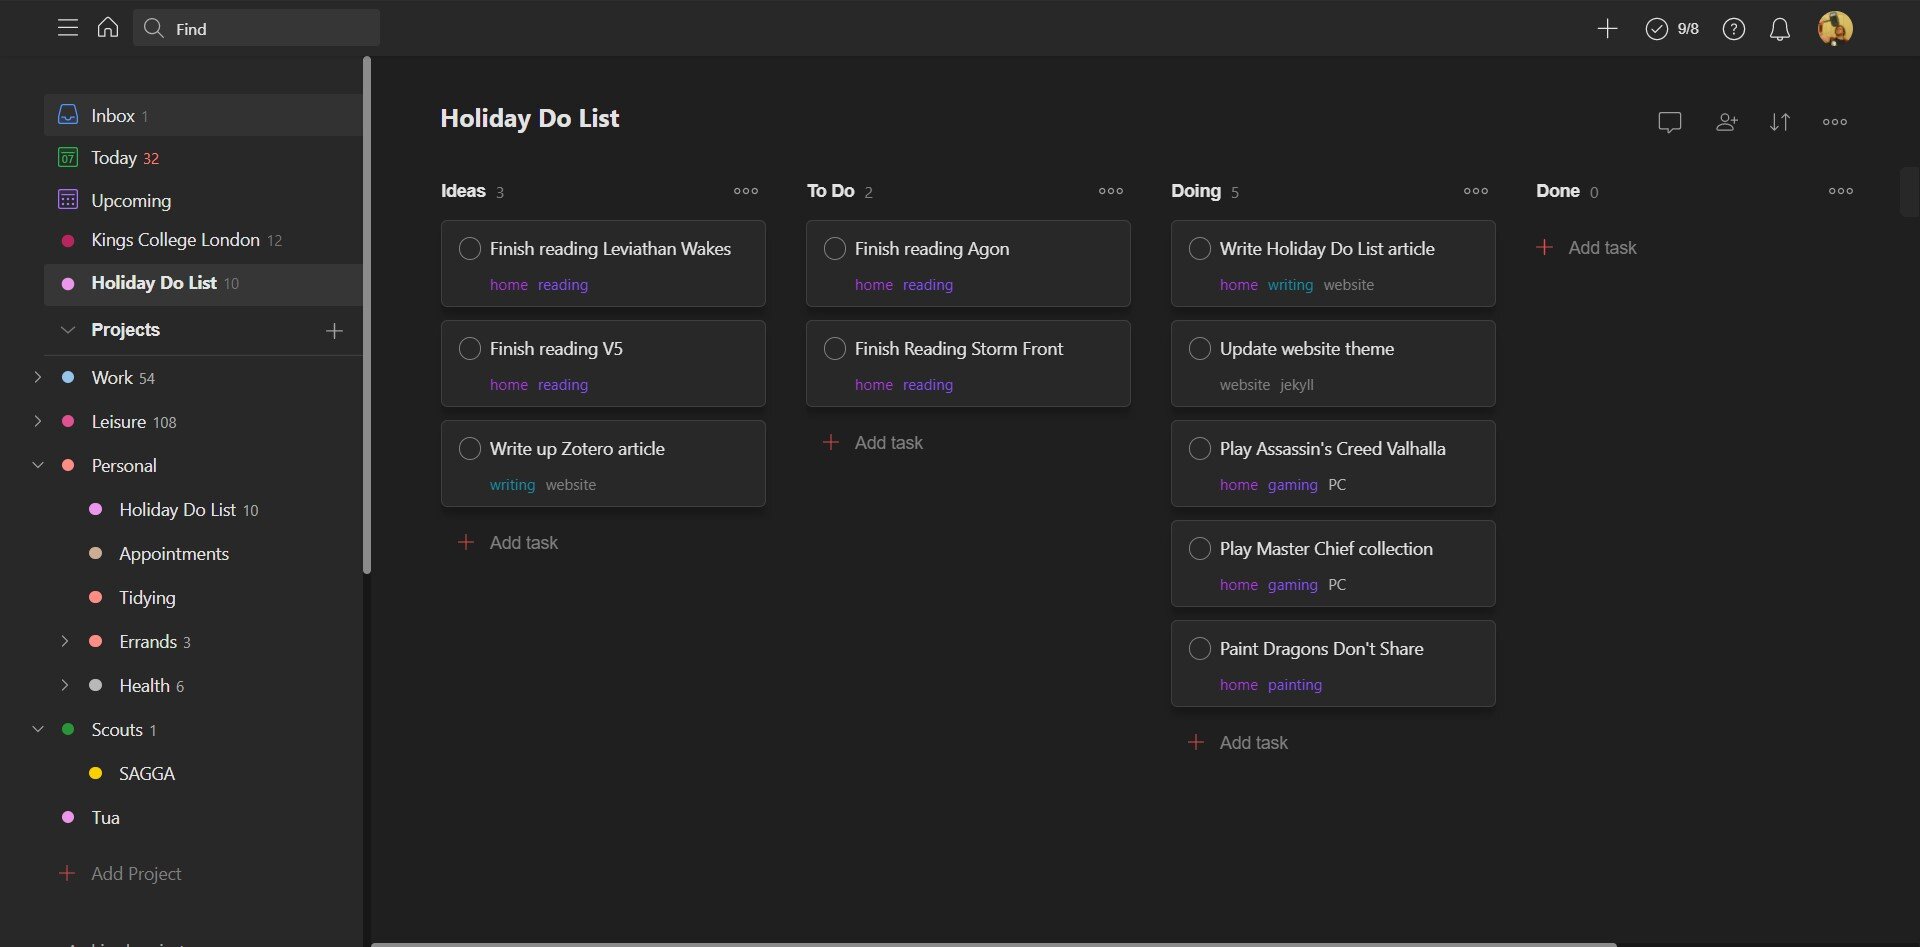Select Holiday Do List favorite entry

click(203, 283)
